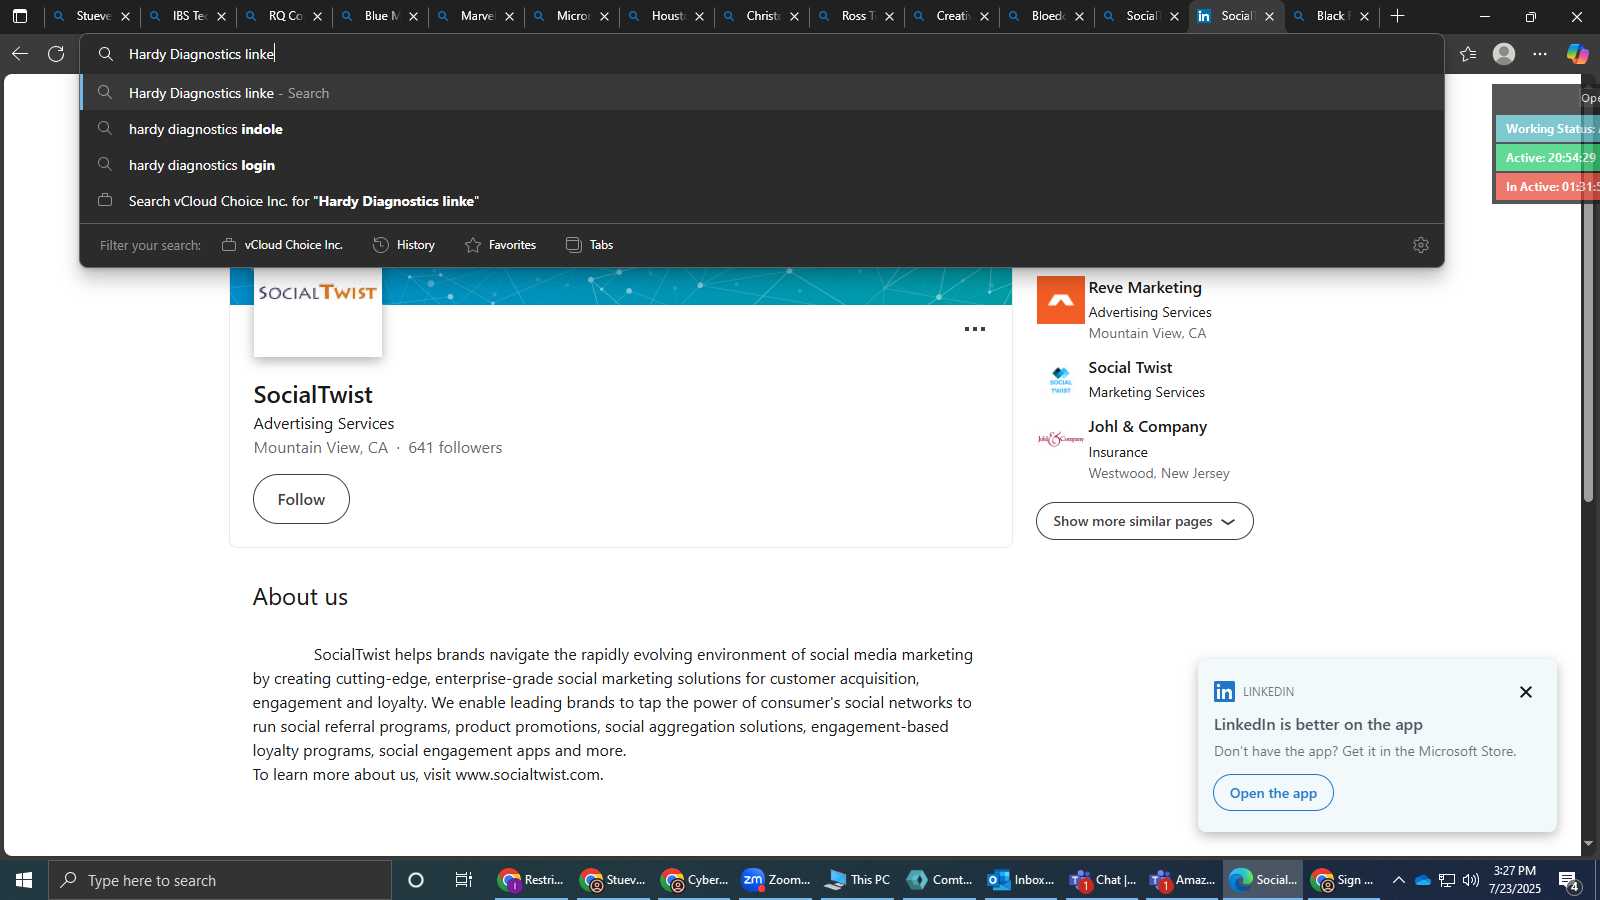Switch to the IBS Te browser tab
Screen dimensions: 1600x900
(187, 16)
